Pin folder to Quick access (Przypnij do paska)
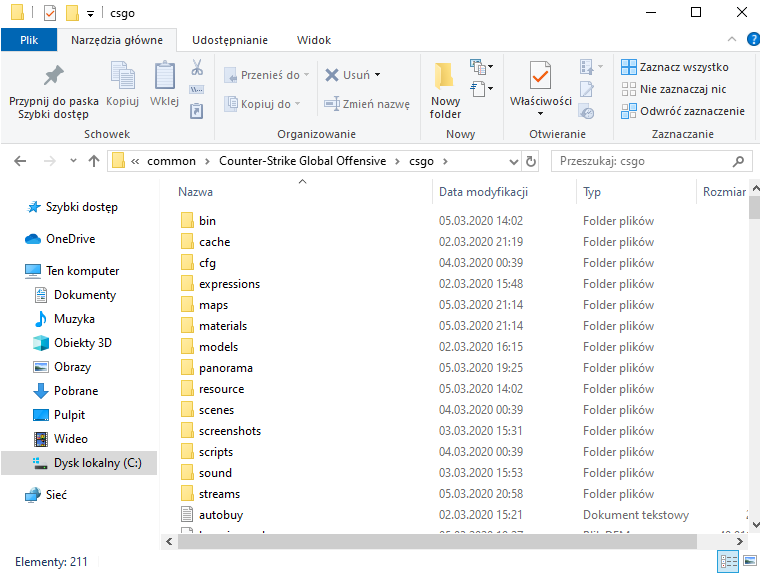The image size is (760, 574). [53, 92]
